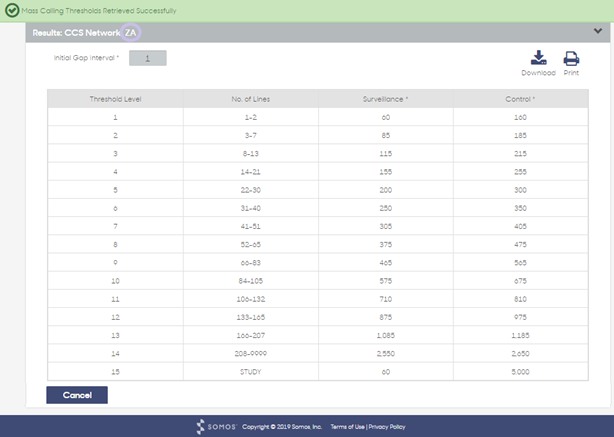The image size is (614, 437).
Task: Select the '106-132' lines cell
Action: click(x=251, y=299)
